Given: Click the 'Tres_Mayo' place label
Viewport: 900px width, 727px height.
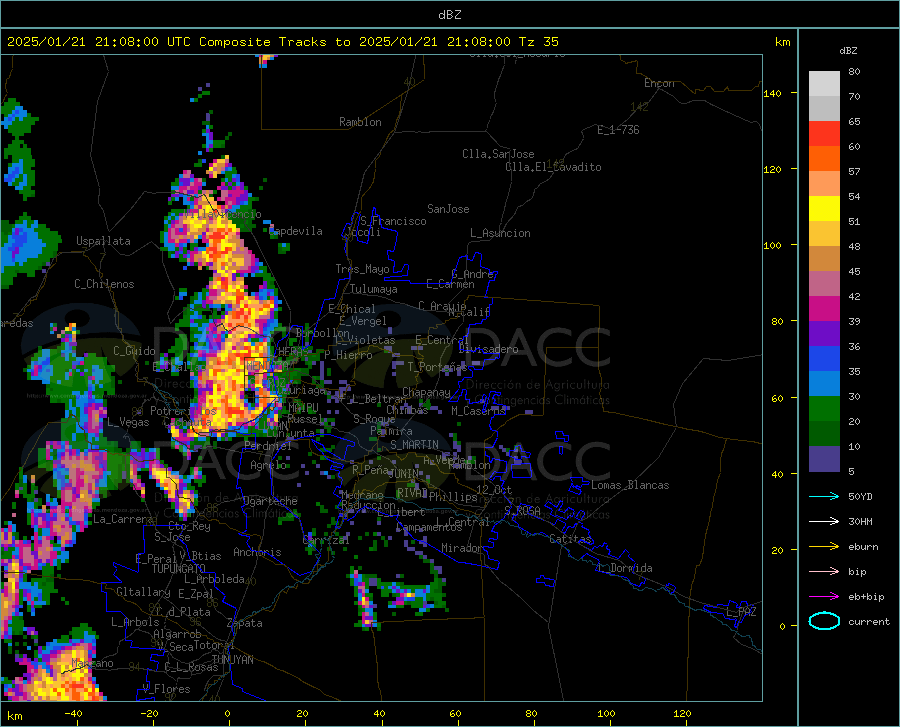Looking at the screenshot, I should 362,269.
